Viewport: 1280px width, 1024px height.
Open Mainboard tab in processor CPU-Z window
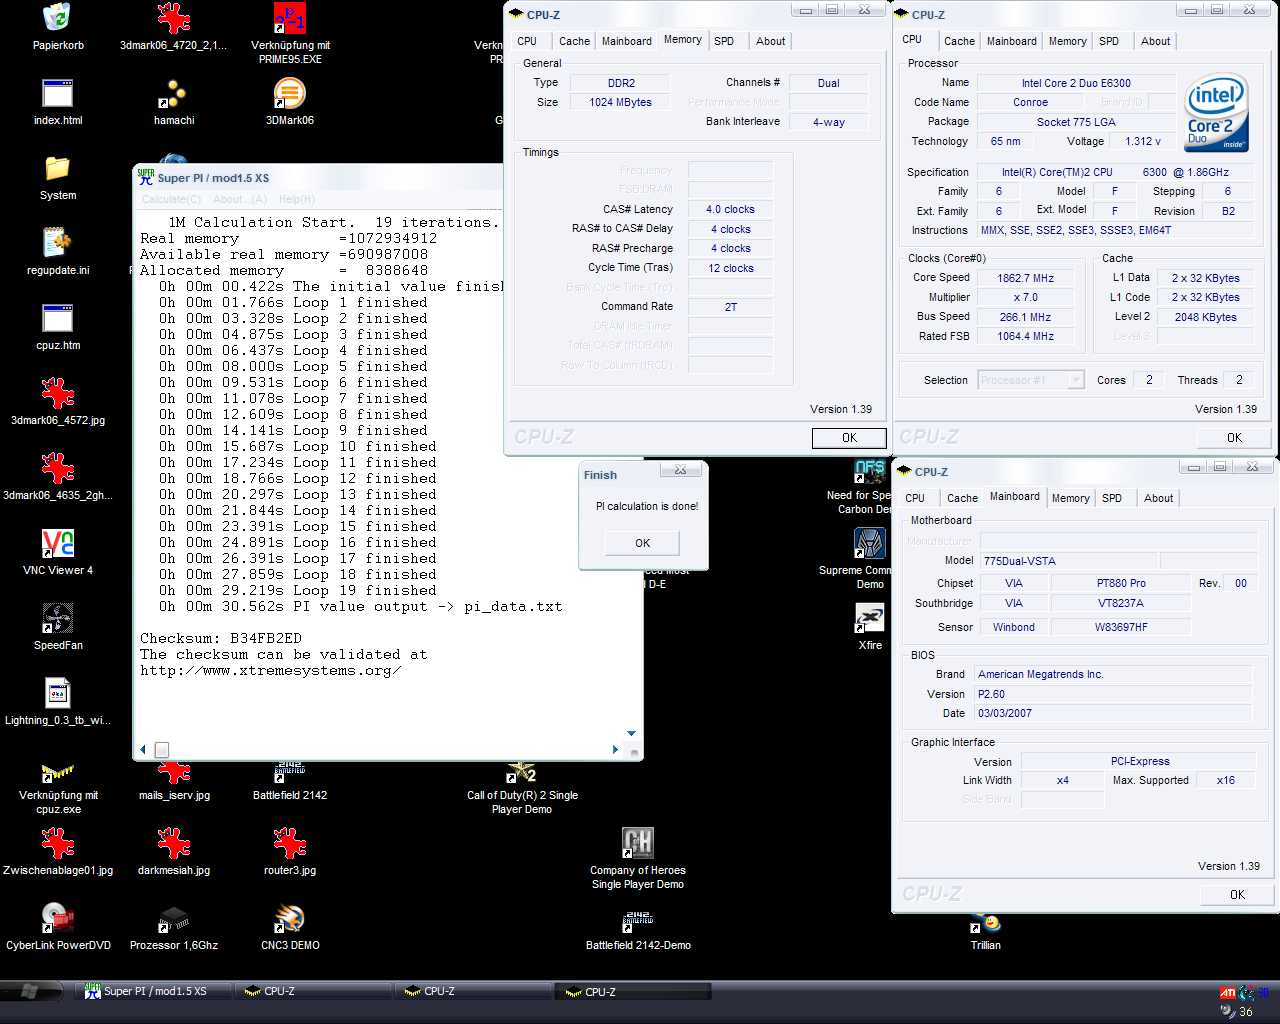(x=1012, y=41)
